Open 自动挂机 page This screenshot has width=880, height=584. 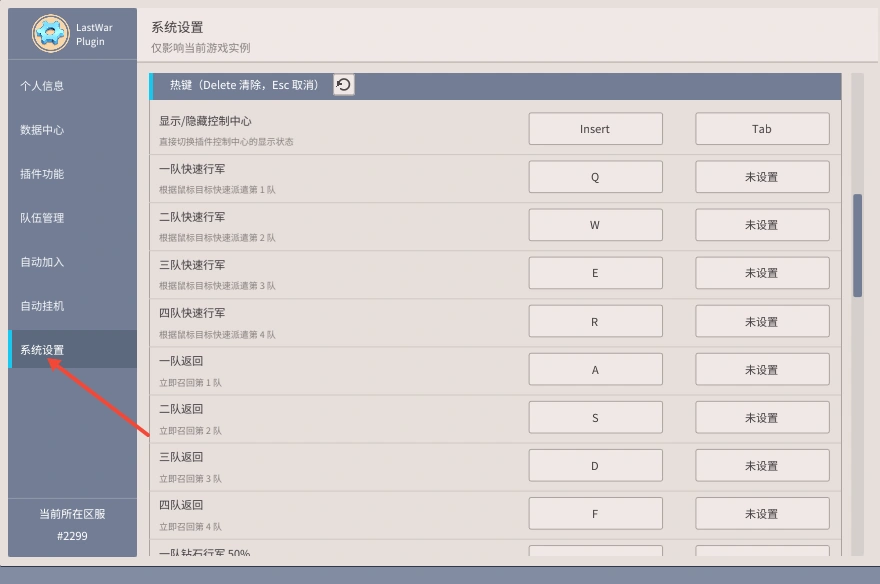[x=42, y=306]
